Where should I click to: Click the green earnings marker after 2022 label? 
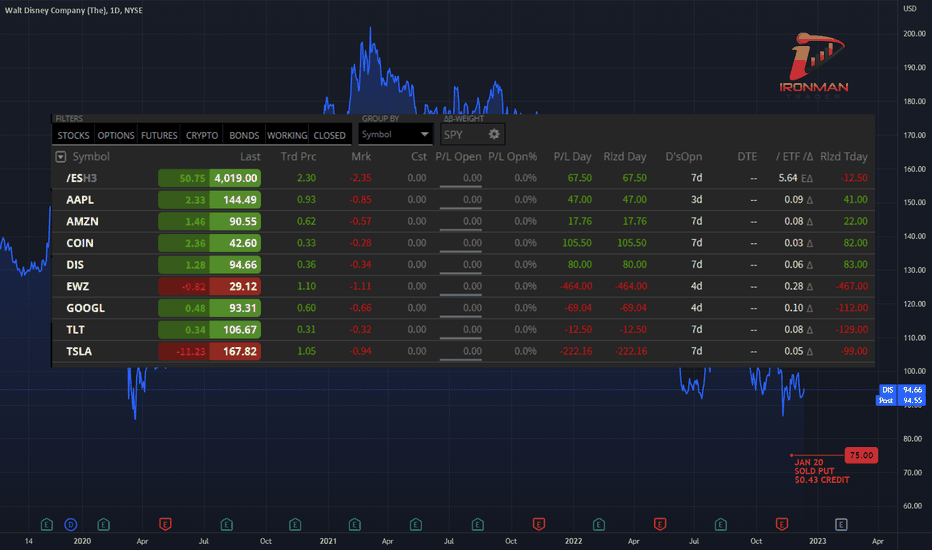tap(599, 524)
